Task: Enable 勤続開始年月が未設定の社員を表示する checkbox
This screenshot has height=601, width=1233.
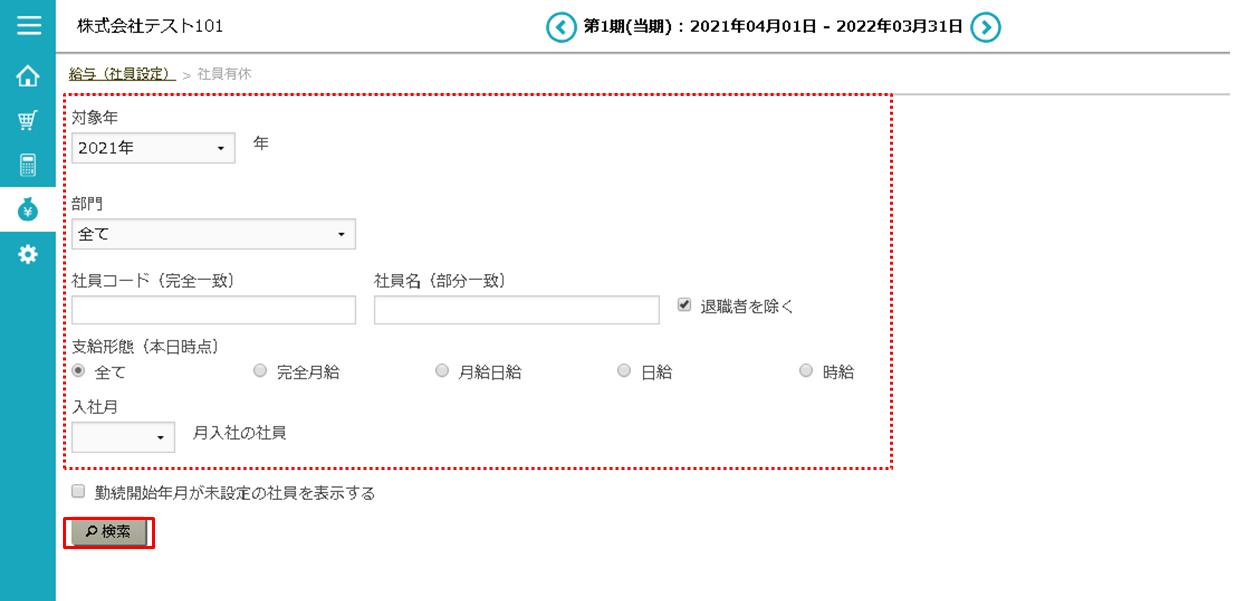Action: pos(78,491)
